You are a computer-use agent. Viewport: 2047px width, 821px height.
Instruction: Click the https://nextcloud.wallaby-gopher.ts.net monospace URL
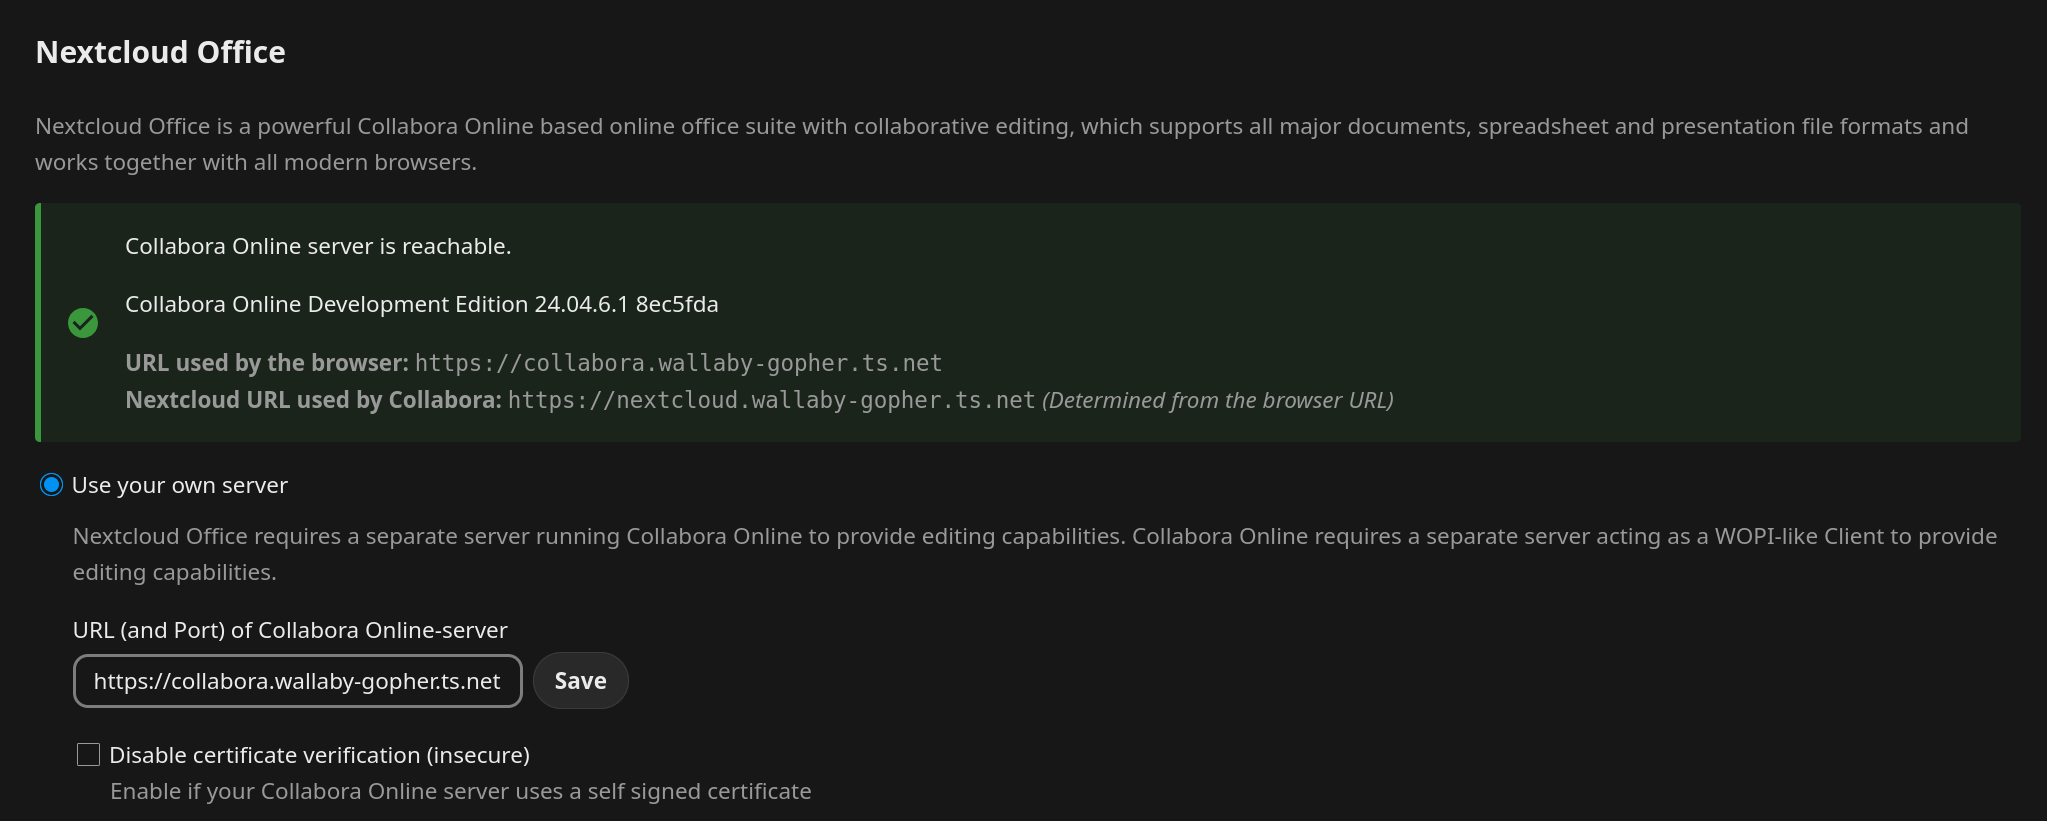coord(771,400)
